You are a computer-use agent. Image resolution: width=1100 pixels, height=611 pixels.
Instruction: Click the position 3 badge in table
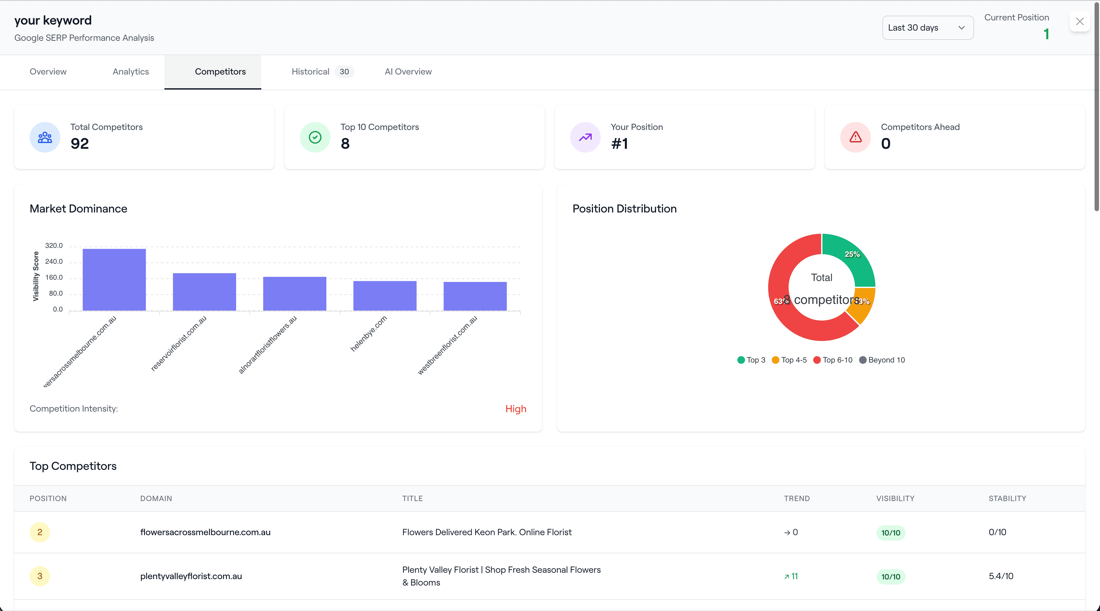click(x=40, y=577)
